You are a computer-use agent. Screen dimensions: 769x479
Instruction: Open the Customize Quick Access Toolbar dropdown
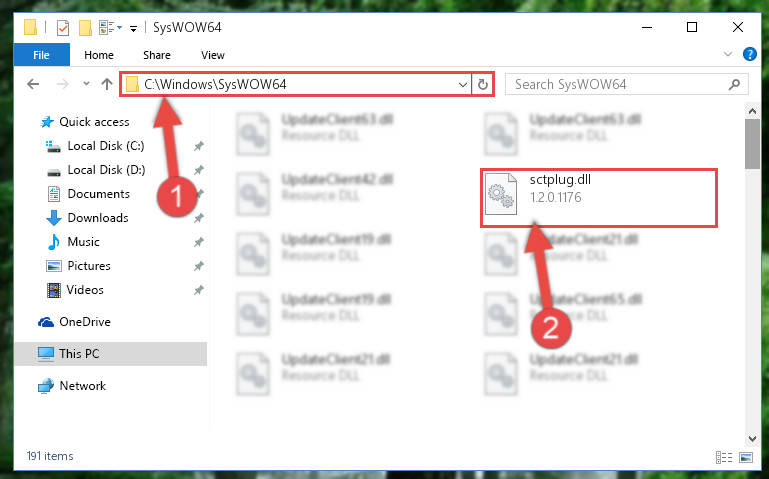[133, 28]
